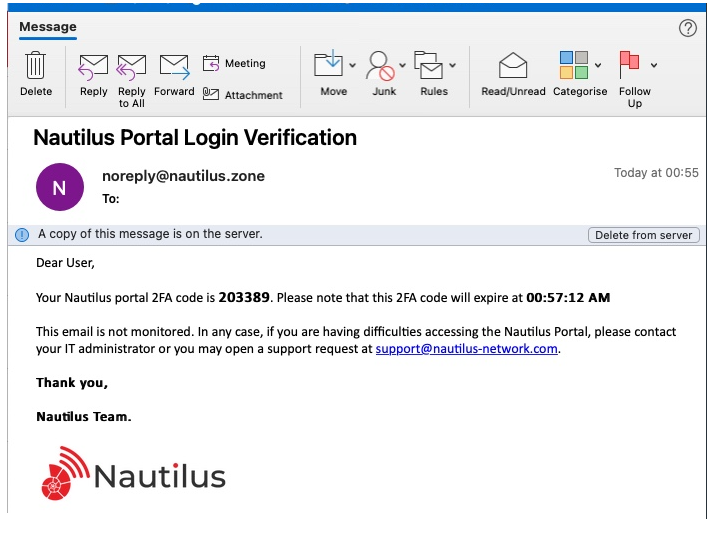
Task: Click the Categorise color squares
Action: click(x=573, y=65)
